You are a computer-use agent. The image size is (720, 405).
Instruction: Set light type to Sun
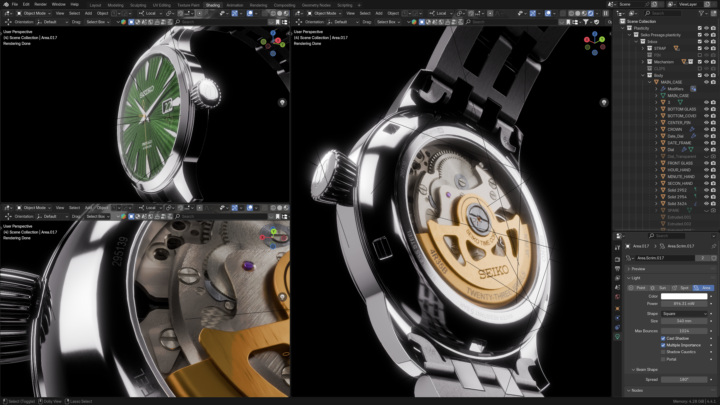(659, 288)
